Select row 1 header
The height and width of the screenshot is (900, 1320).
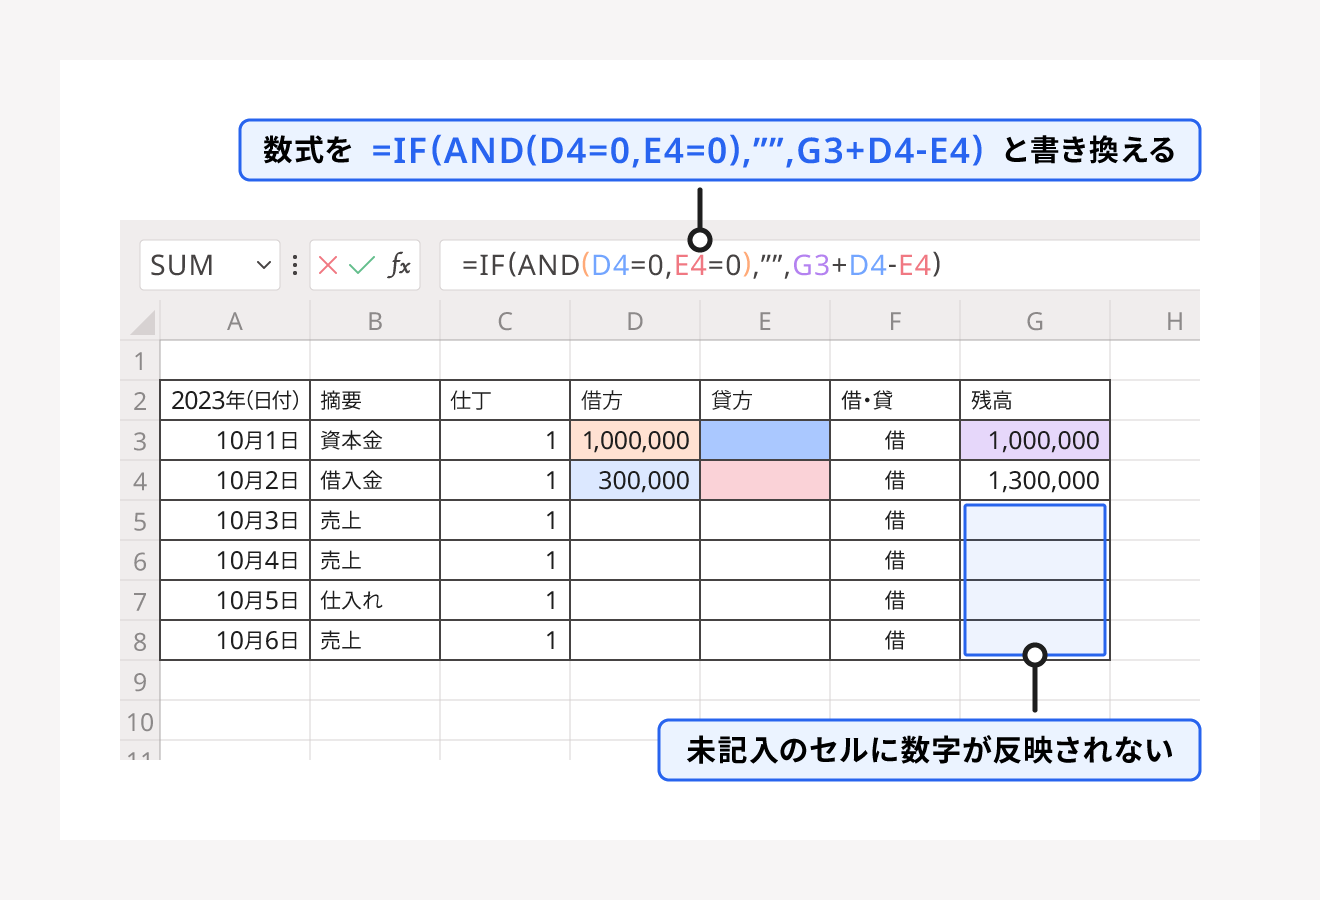point(140,361)
